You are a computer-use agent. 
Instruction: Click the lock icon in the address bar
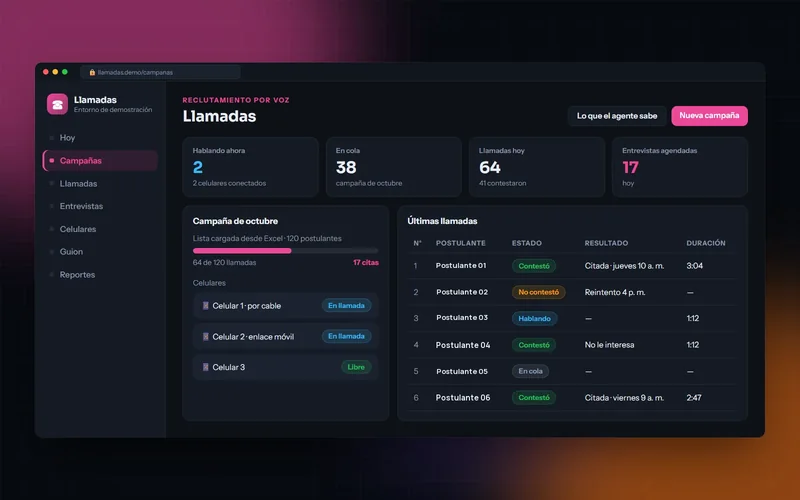[92, 72]
